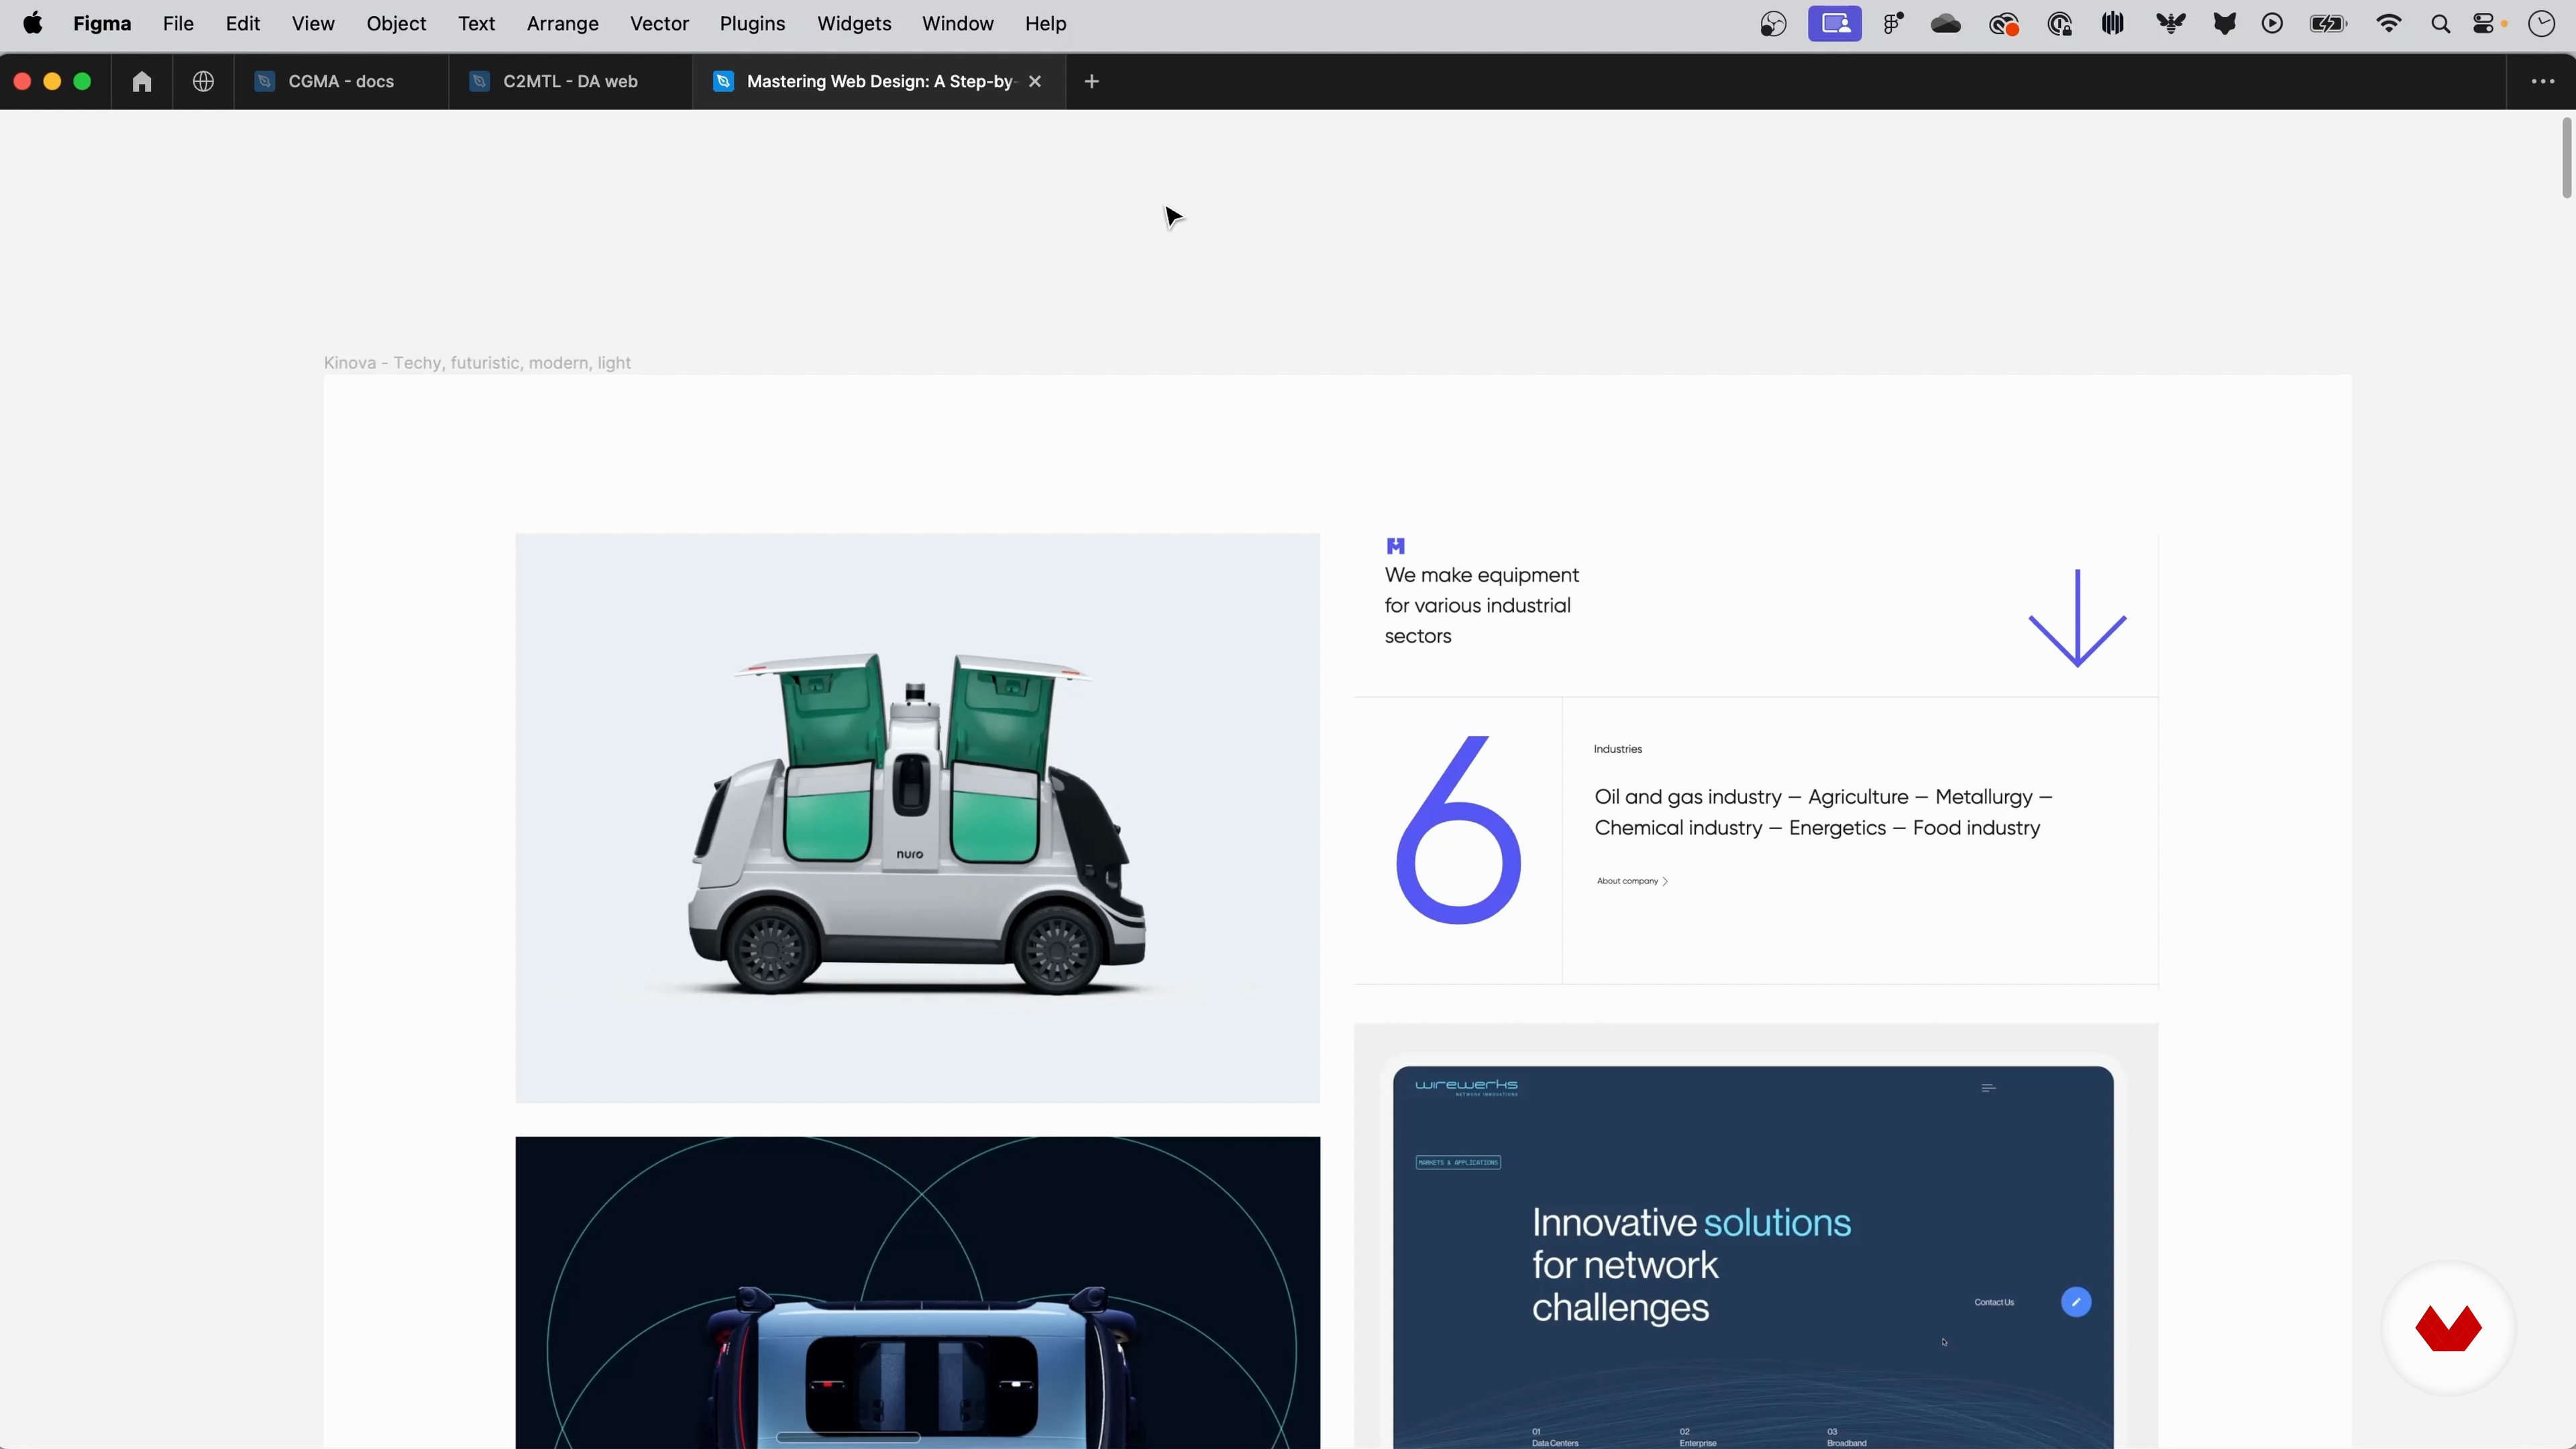The image size is (2576, 1449).
Task: Click the red logo circular badge
Action: (2448, 1328)
